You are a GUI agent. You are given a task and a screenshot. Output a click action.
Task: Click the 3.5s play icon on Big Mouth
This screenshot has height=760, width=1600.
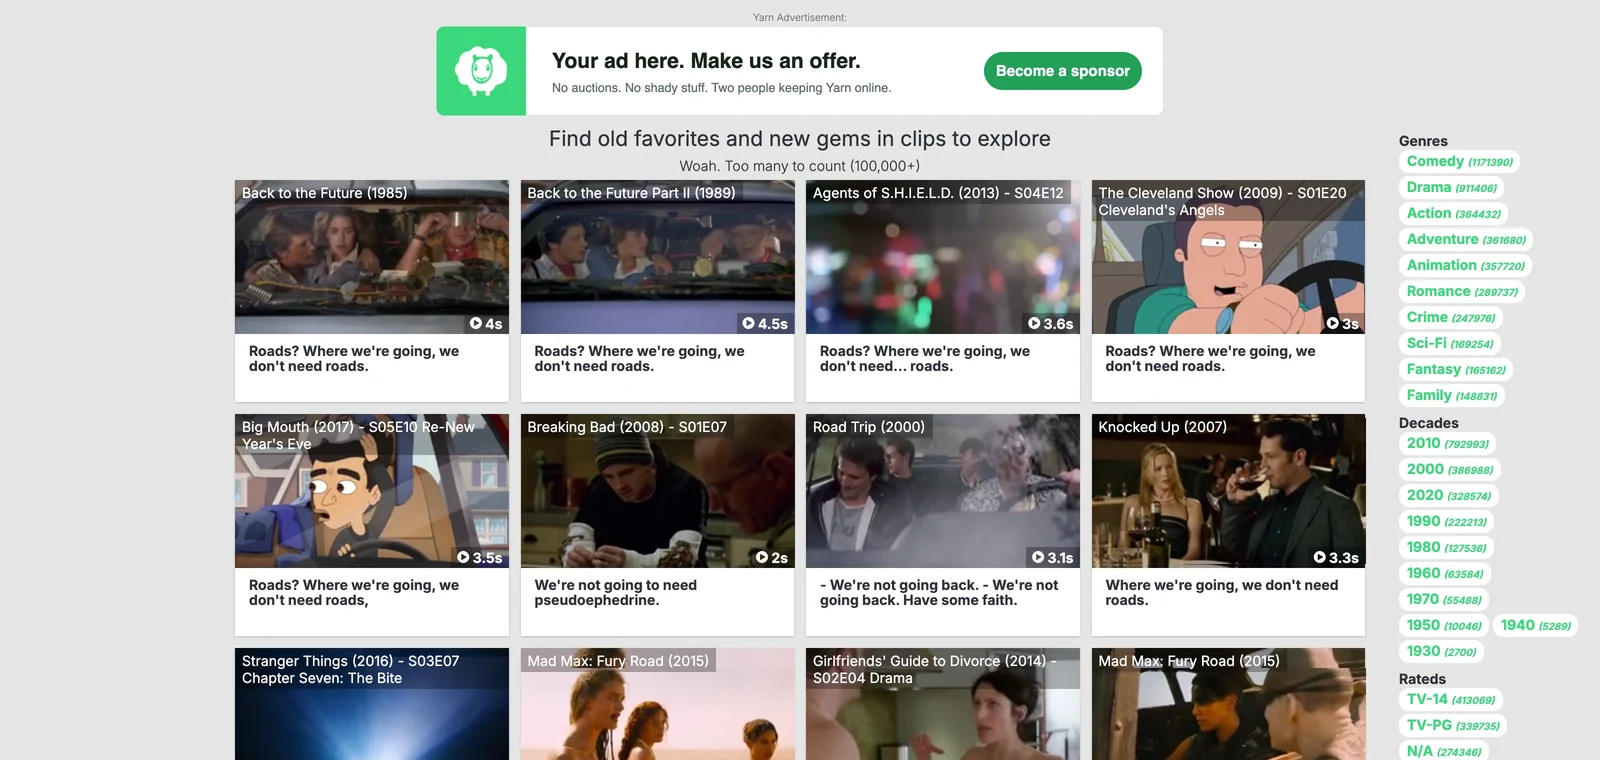[x=463, y=558]
